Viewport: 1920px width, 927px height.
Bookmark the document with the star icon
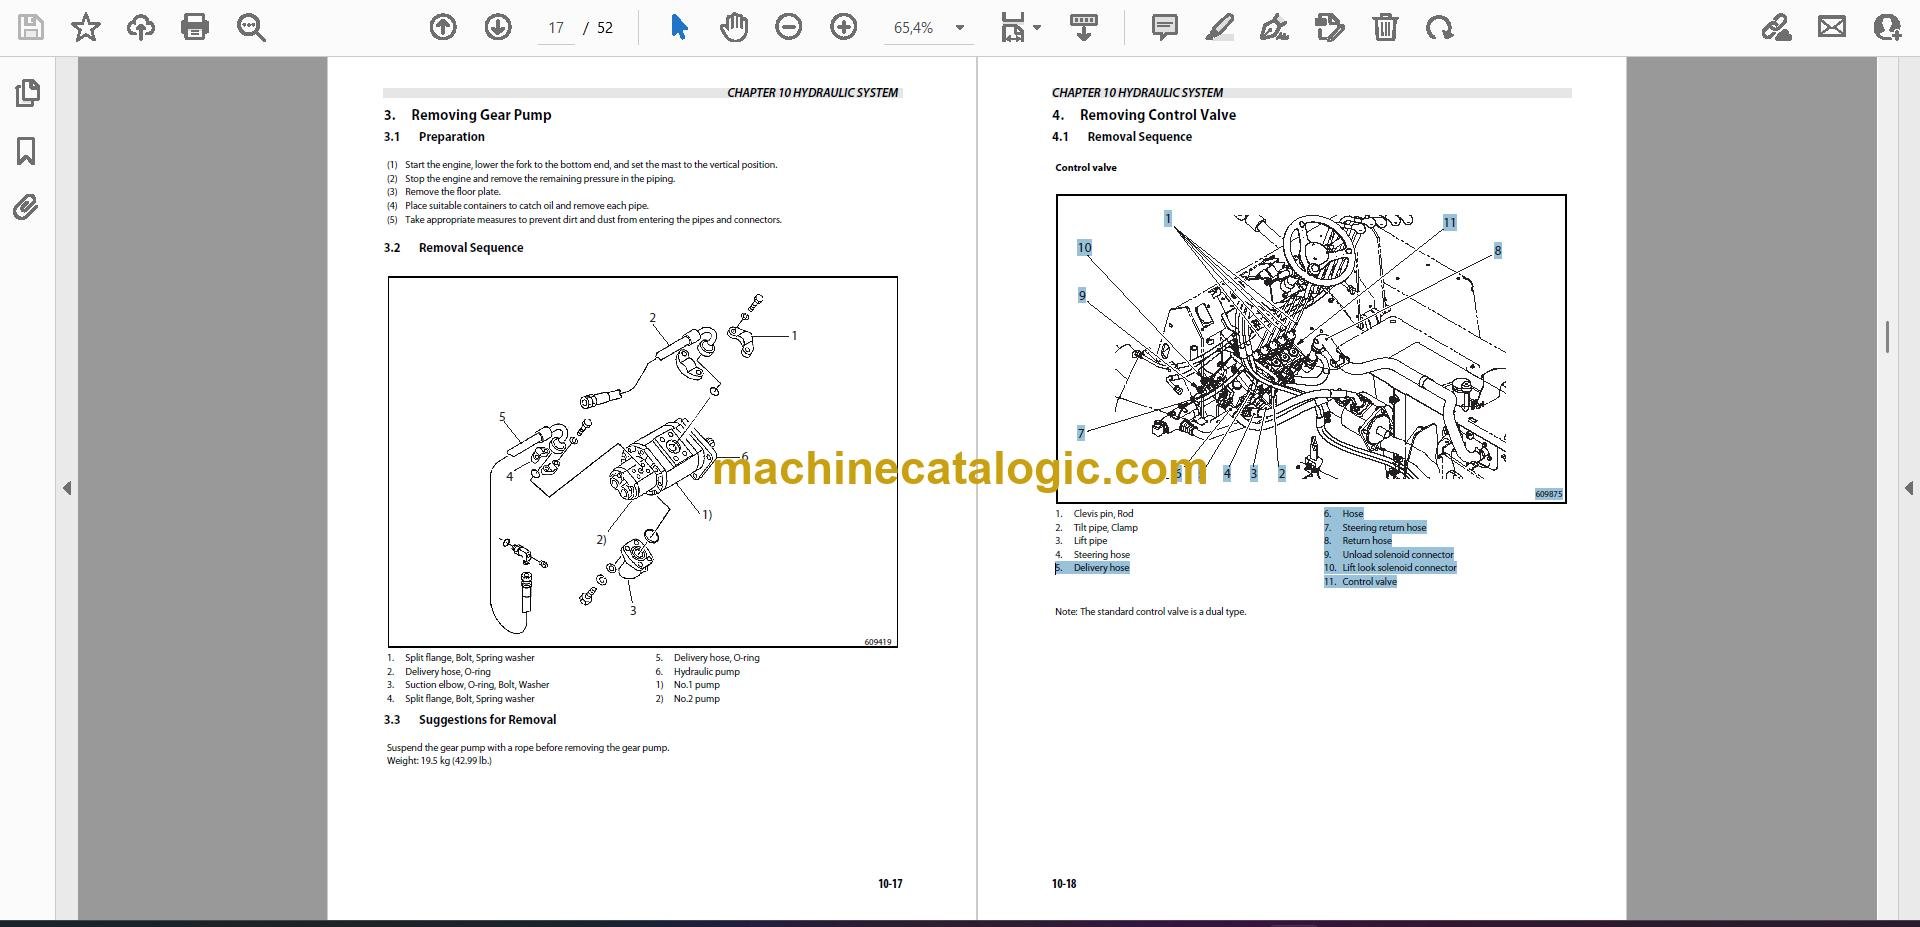86,27
